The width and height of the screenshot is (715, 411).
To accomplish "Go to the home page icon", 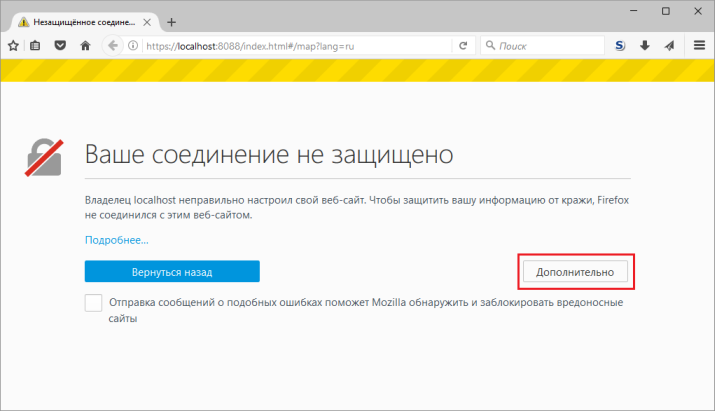I will click(x=85, y=46).
